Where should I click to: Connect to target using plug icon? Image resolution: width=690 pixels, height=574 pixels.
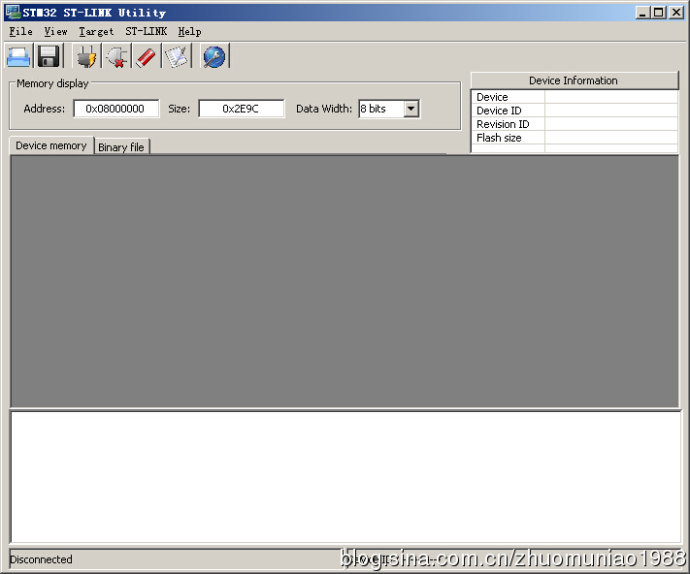[x=86, y=57]
